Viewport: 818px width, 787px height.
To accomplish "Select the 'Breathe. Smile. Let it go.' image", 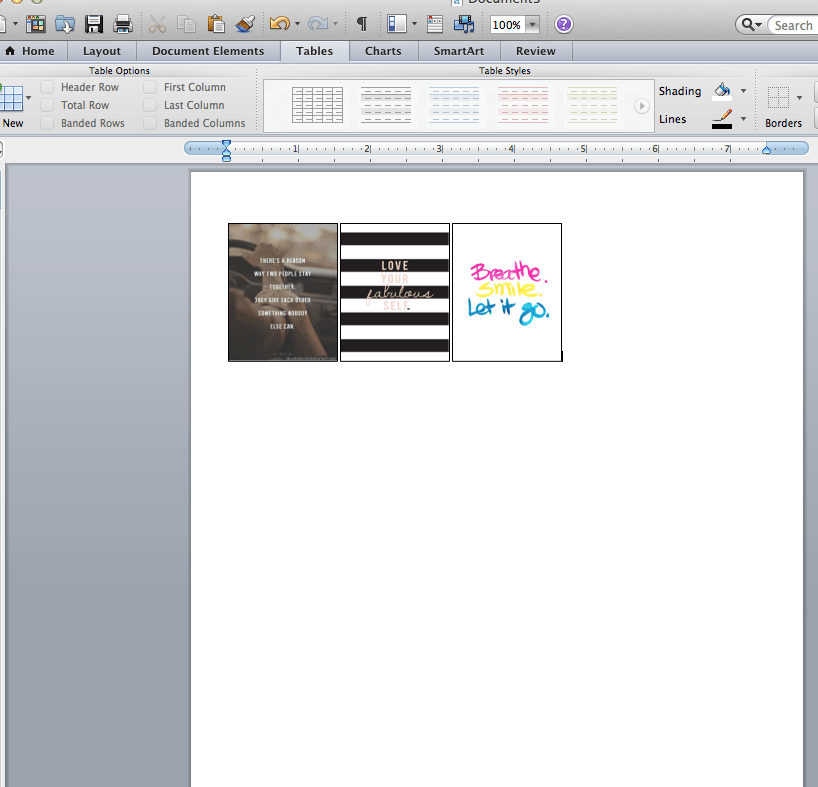I will click(x=507, y=292).
